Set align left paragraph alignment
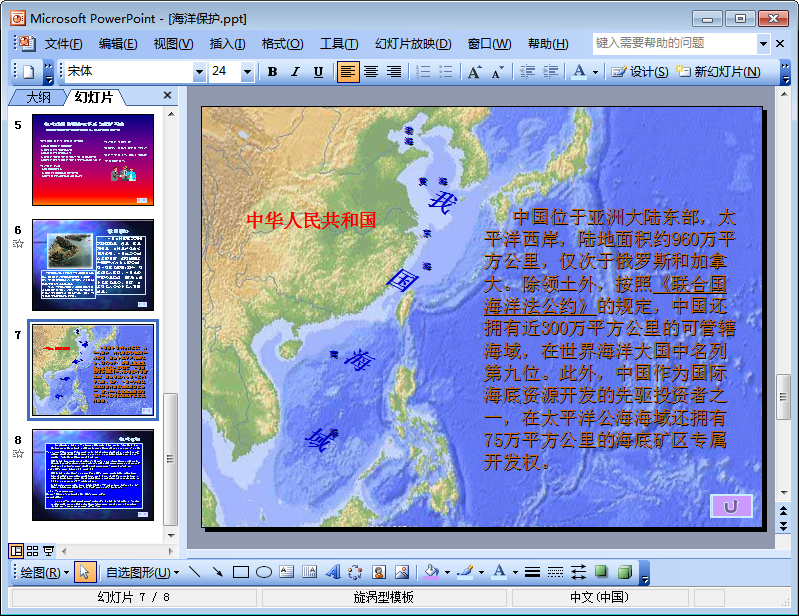Viewport: 799px width, 616px height. (348, 72)
